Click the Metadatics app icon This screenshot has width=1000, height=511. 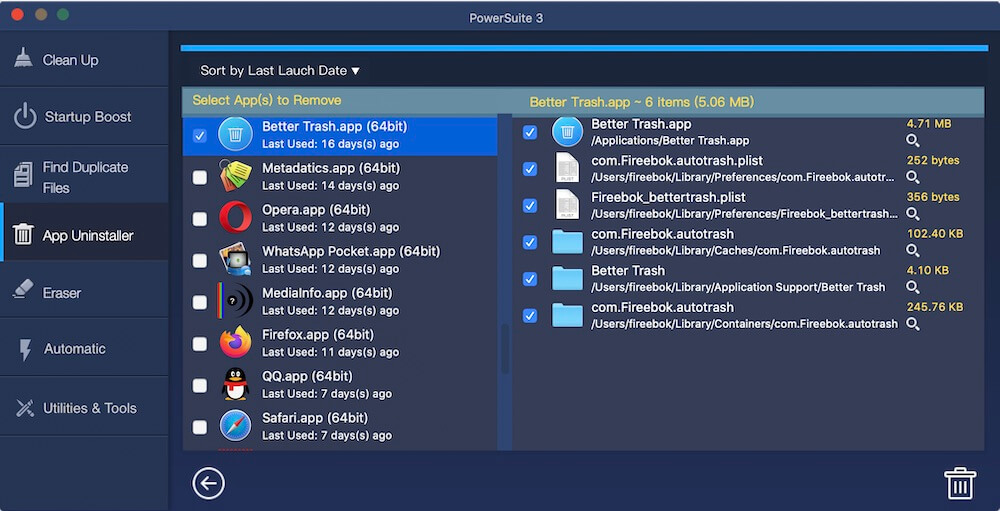(235, 176)
